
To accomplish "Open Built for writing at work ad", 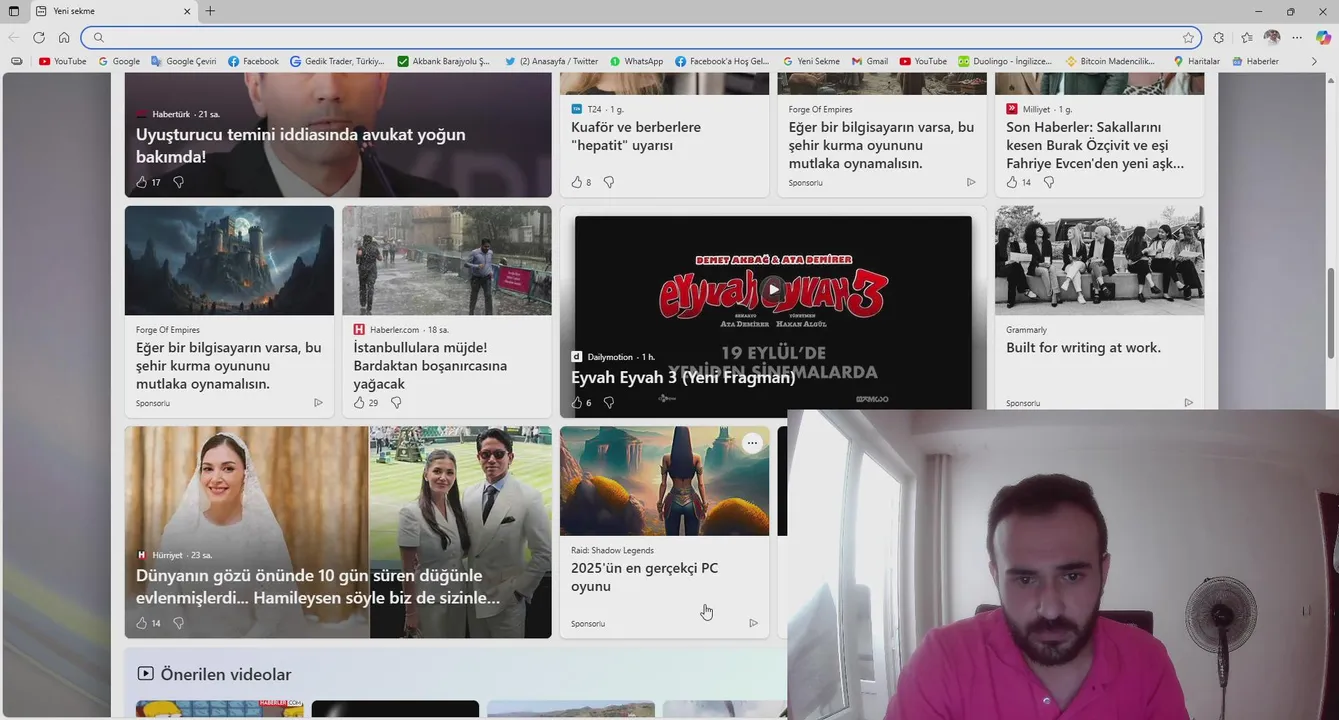I will 1083,348.
